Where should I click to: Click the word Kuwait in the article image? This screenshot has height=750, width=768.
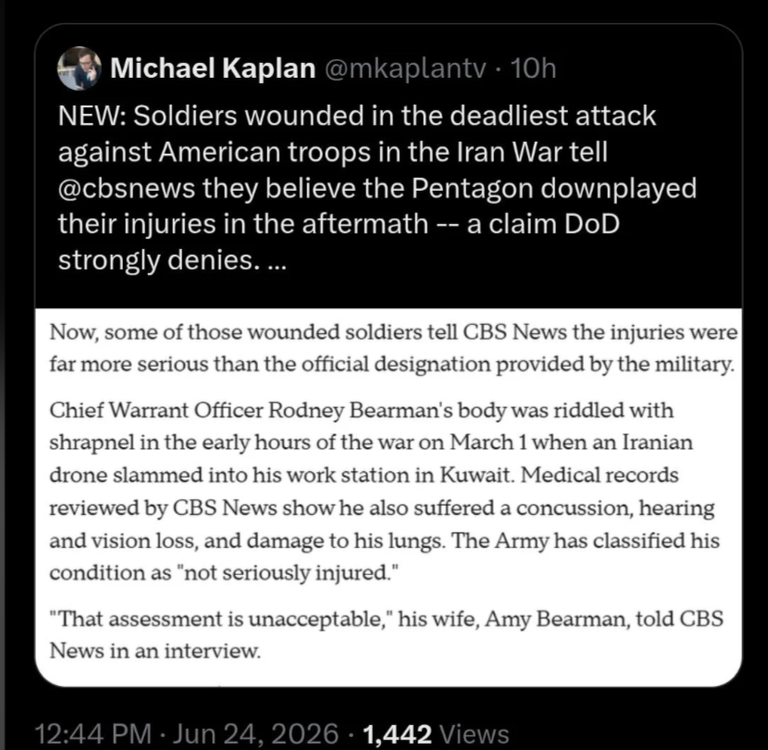(477, 475)
